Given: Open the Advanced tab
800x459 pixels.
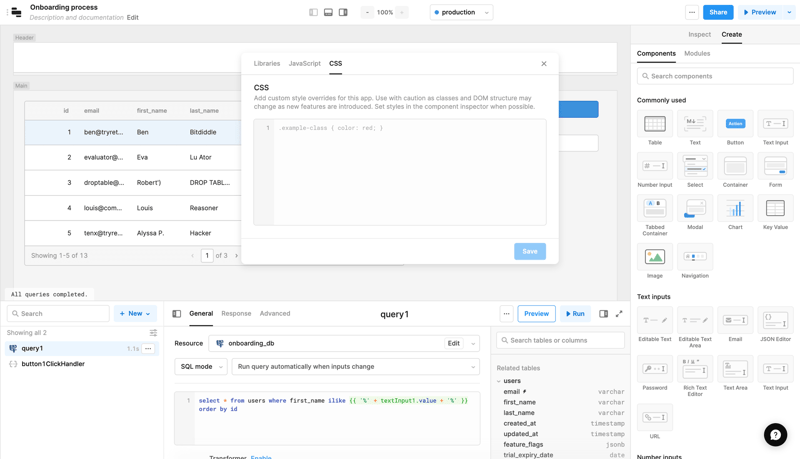Looking at the screenshot, I should point(275,314).
